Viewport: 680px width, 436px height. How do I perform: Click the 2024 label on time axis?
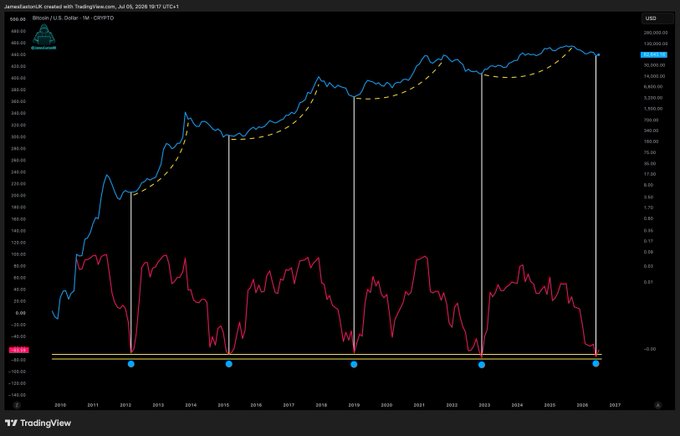click(x=517, y=405)
